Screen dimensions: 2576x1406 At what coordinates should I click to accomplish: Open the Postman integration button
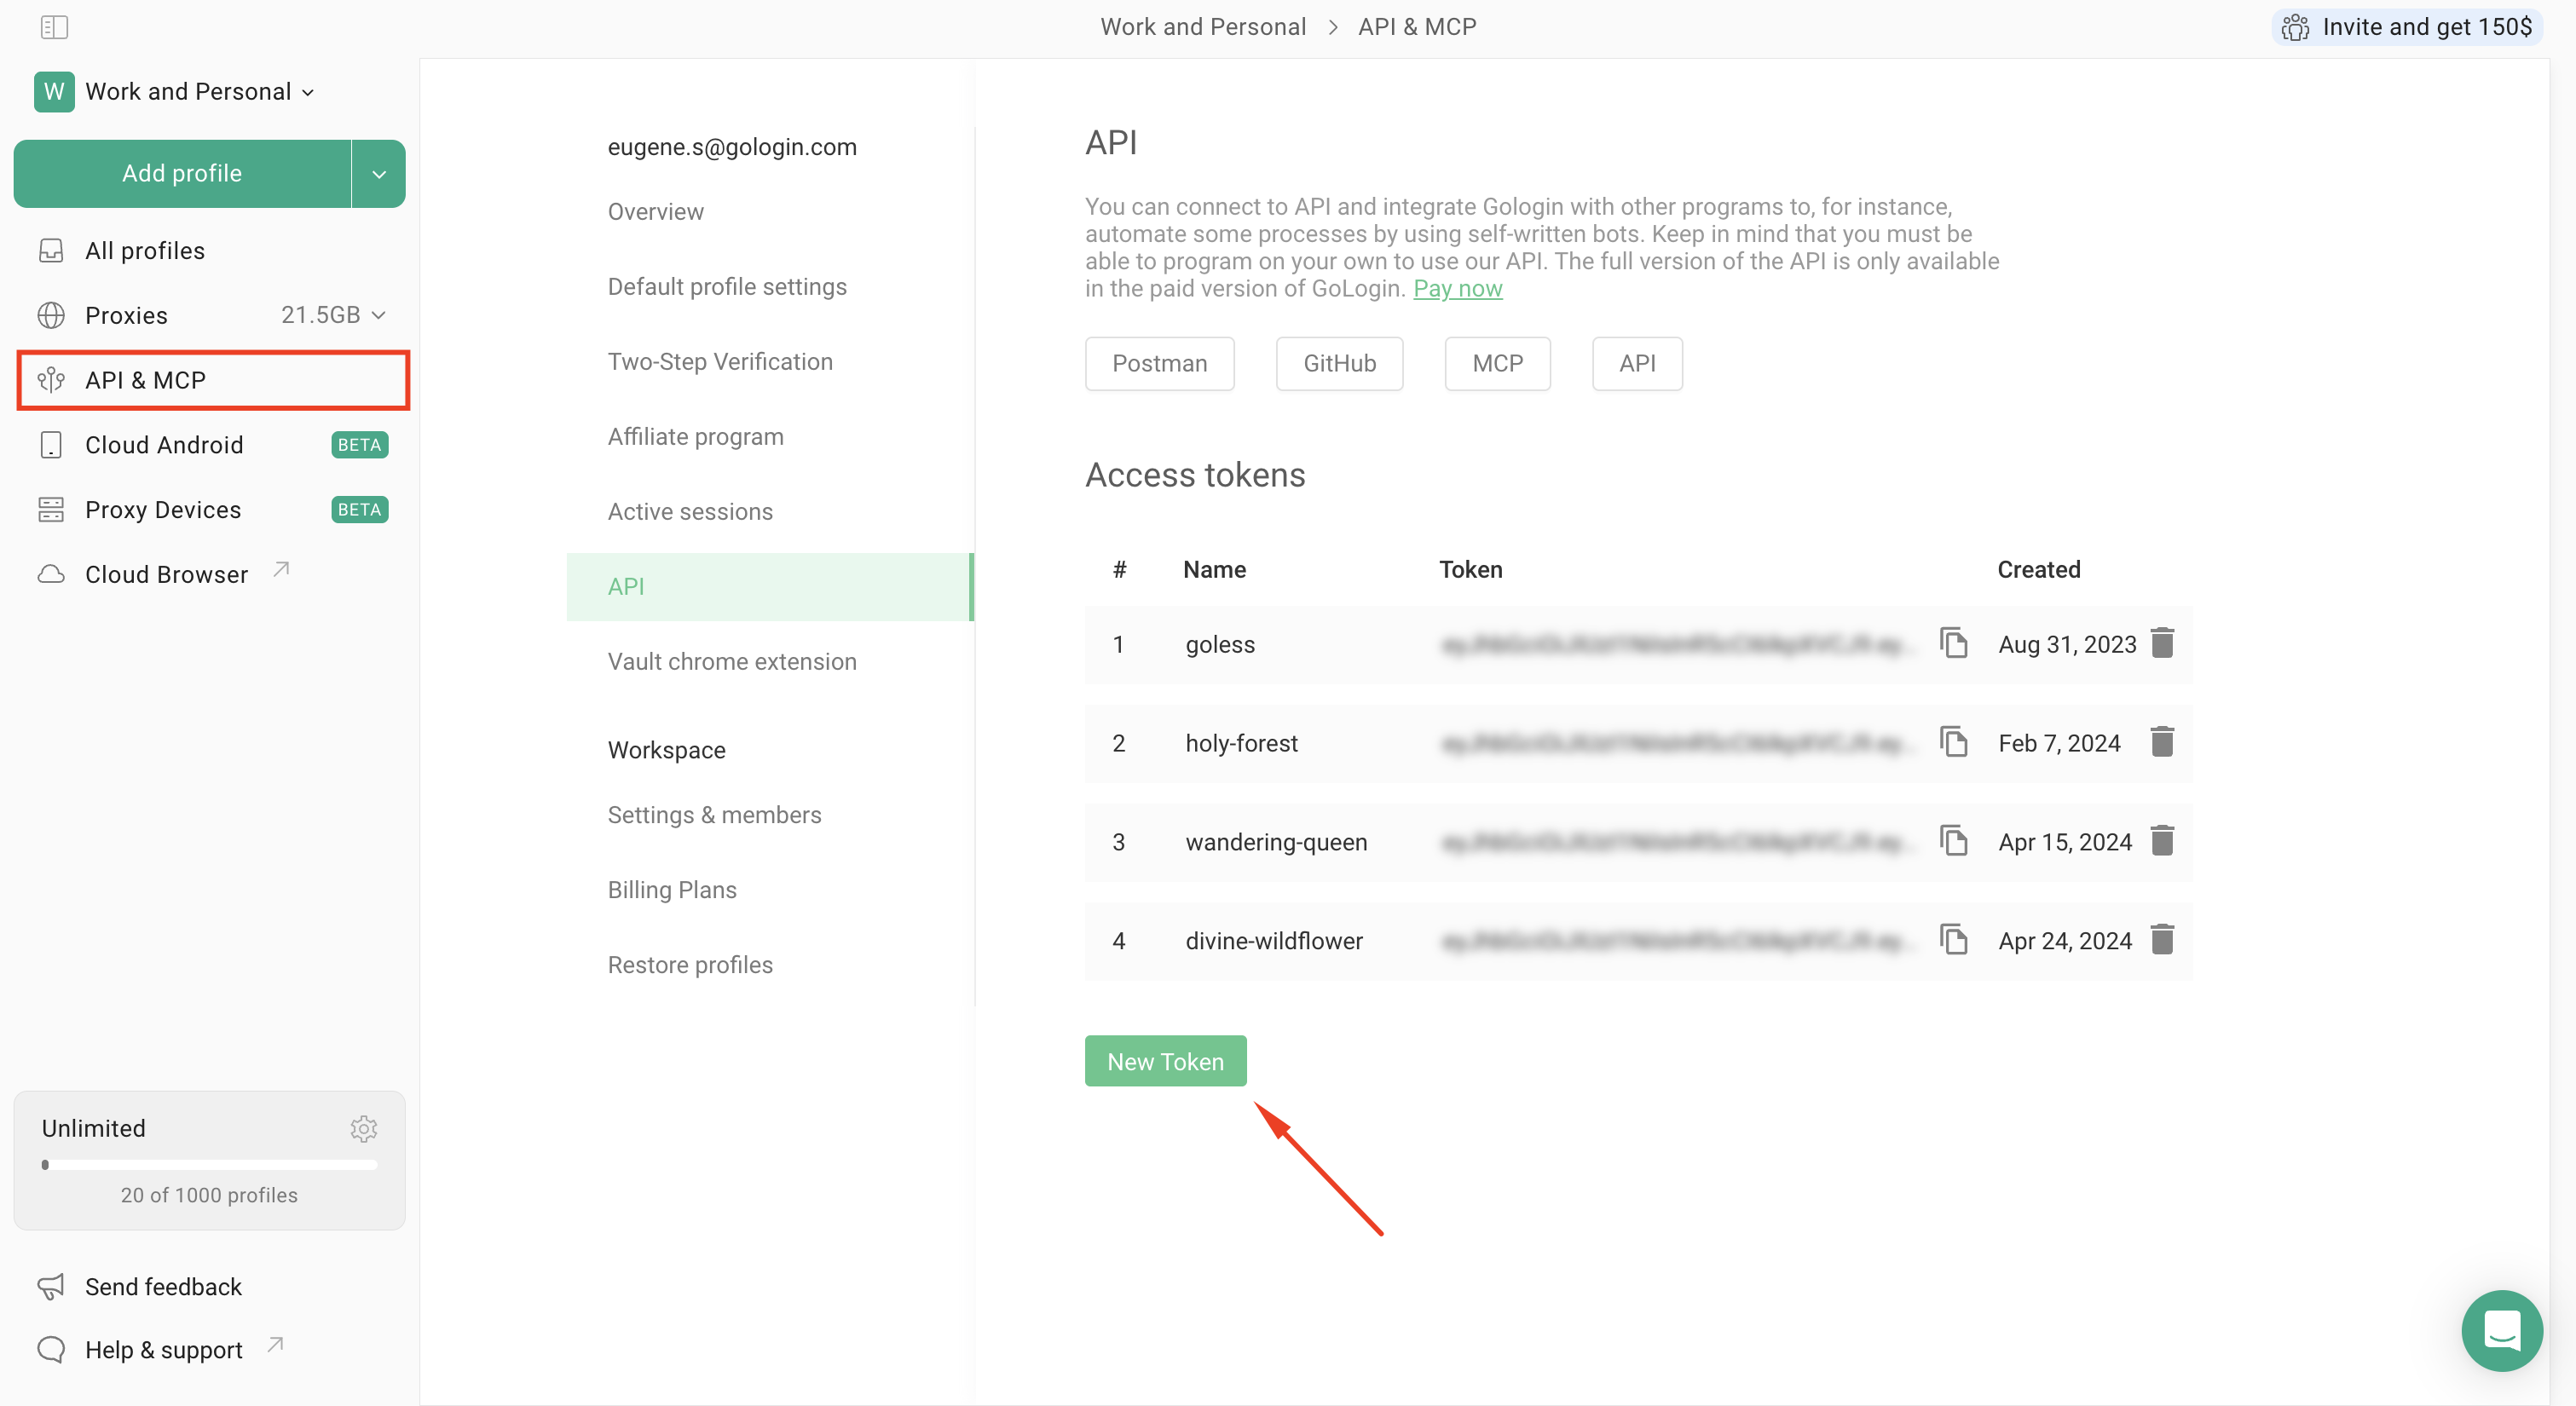[1159, 364]
